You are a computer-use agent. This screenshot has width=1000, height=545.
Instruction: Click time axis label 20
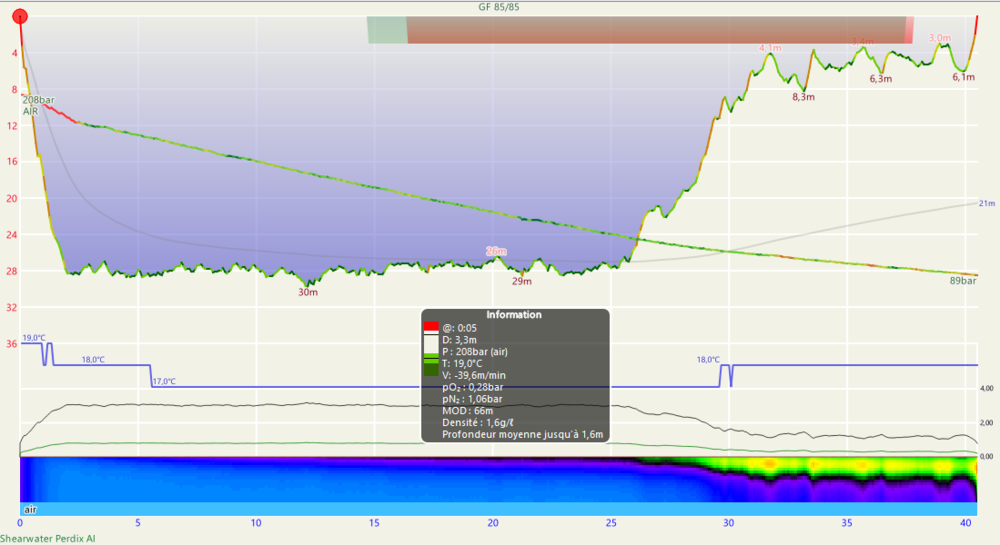click(x=492, y=523)
